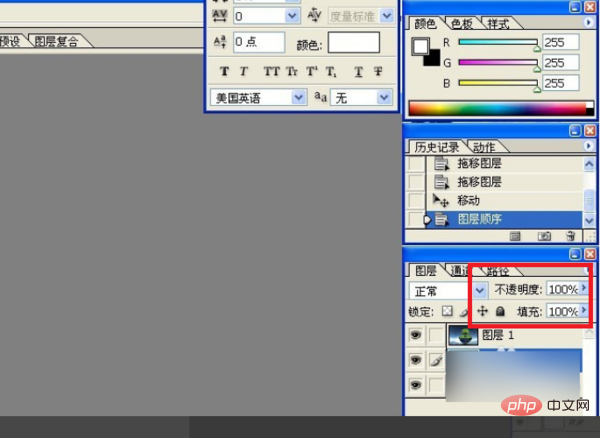Screen dimensions: 600x438
Task: Toggle All Caps (TT) text style
Action: tap(272, 71)
